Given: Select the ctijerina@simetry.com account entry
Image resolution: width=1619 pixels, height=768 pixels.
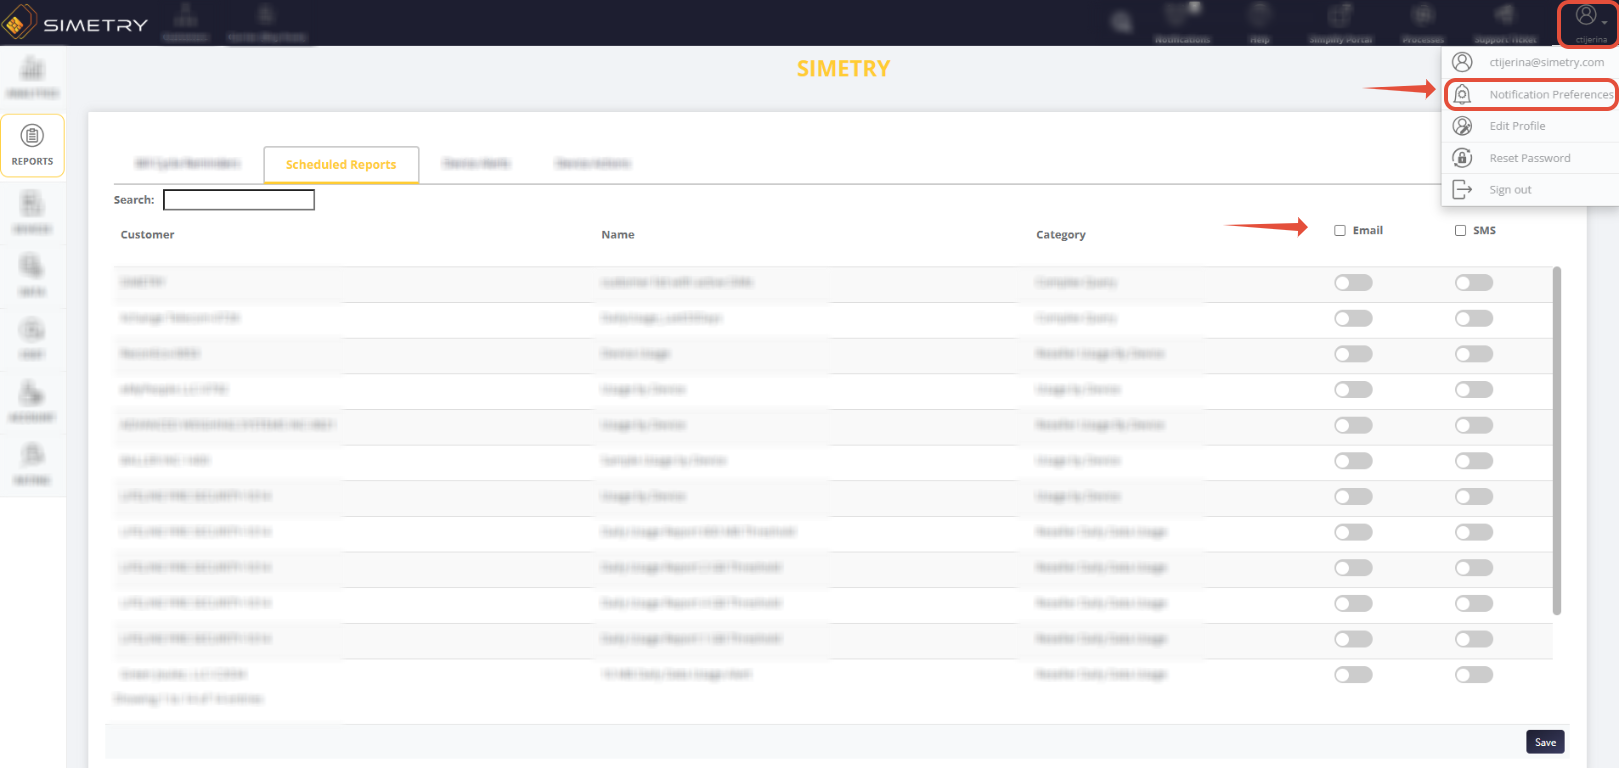Looking at the screenshot, I should pyautogui.click(x=1530, y=62).
